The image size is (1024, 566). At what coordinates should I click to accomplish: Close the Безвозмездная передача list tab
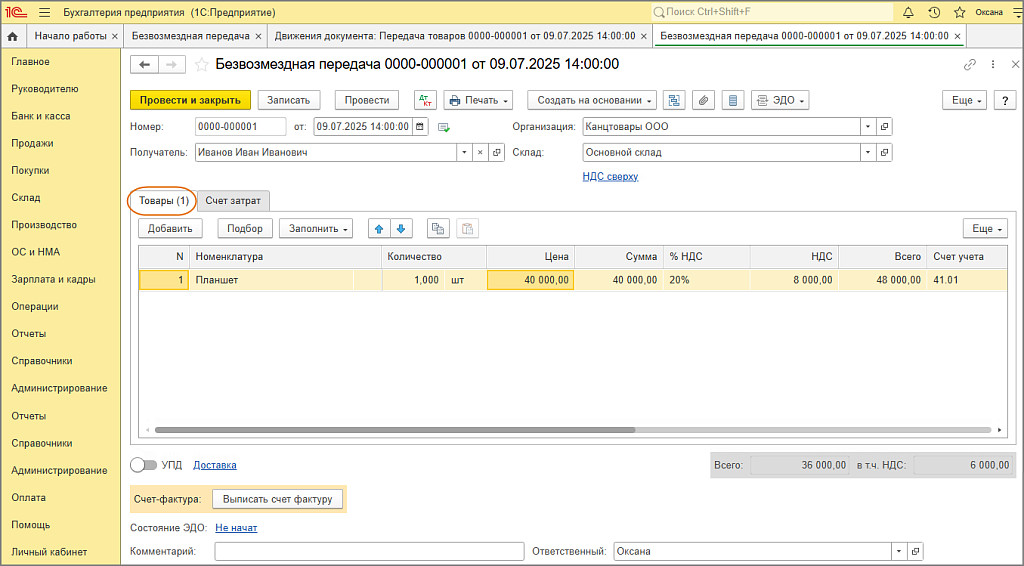pyautogui.click(x=258, y=37)
